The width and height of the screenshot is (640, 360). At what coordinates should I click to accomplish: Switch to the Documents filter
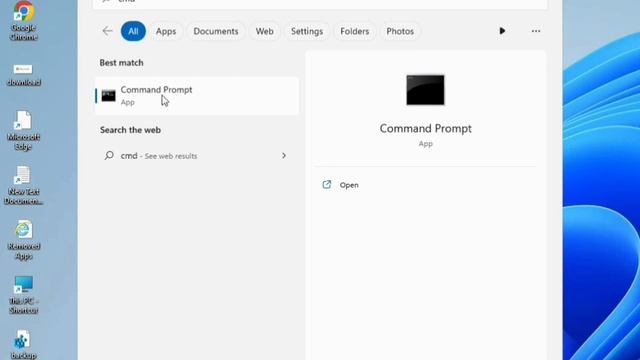(x=216, y=31)
